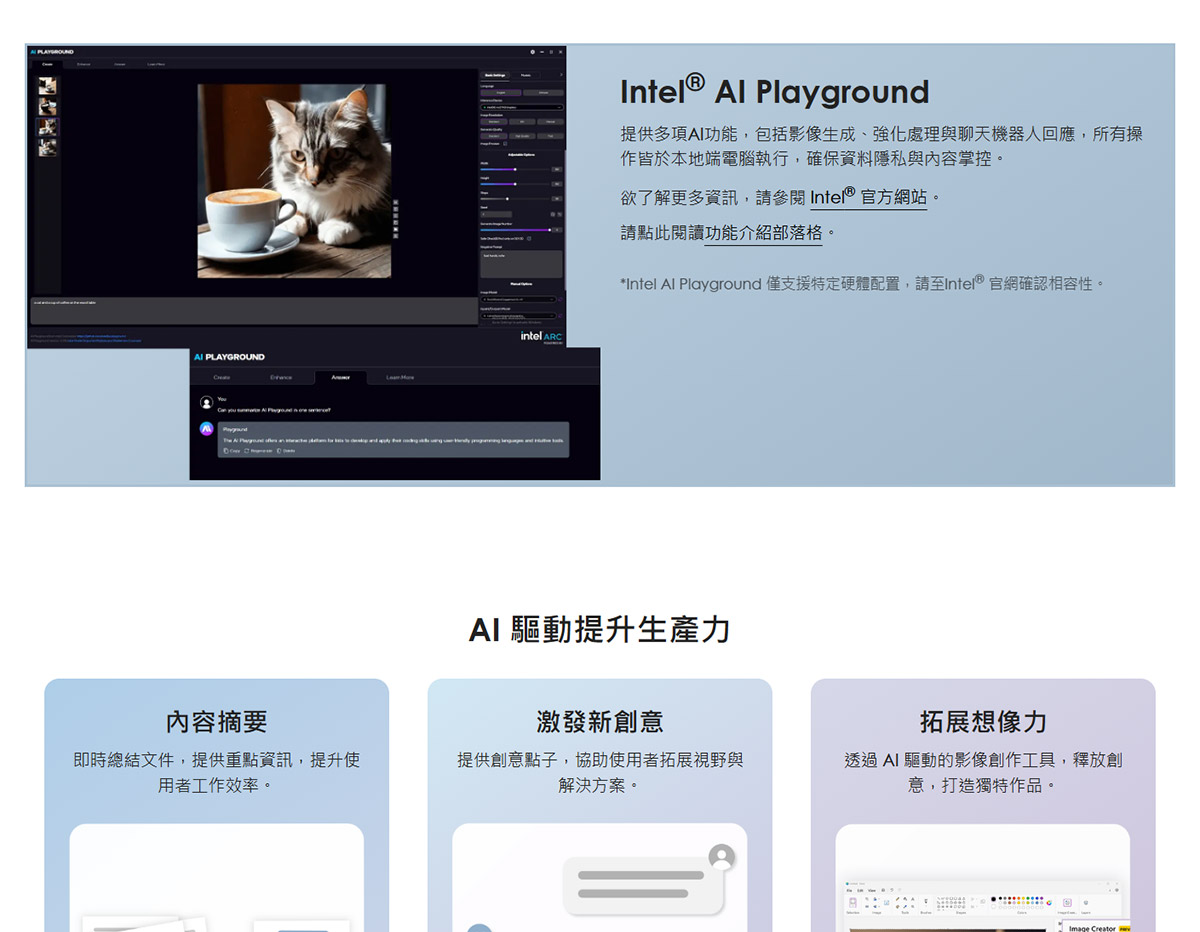Collapse the settings panel with the arrow
This screenshot has height=932, width=1200.
(561, 75)
